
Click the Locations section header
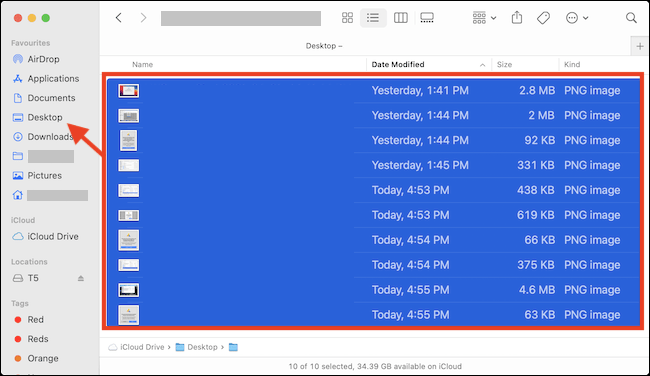29,262
